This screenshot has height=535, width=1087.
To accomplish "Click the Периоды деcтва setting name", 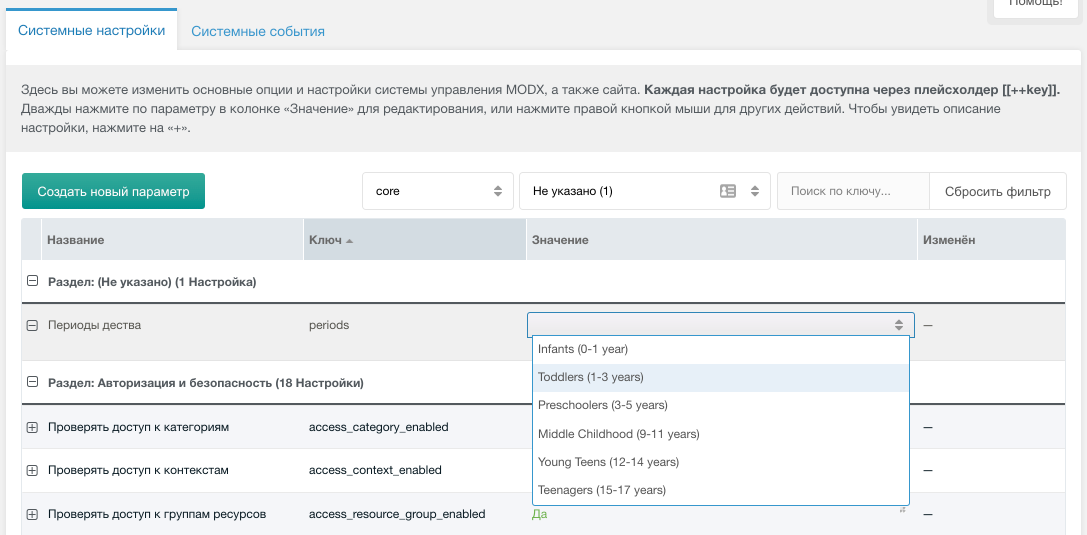I will click(x=94, y=325).
